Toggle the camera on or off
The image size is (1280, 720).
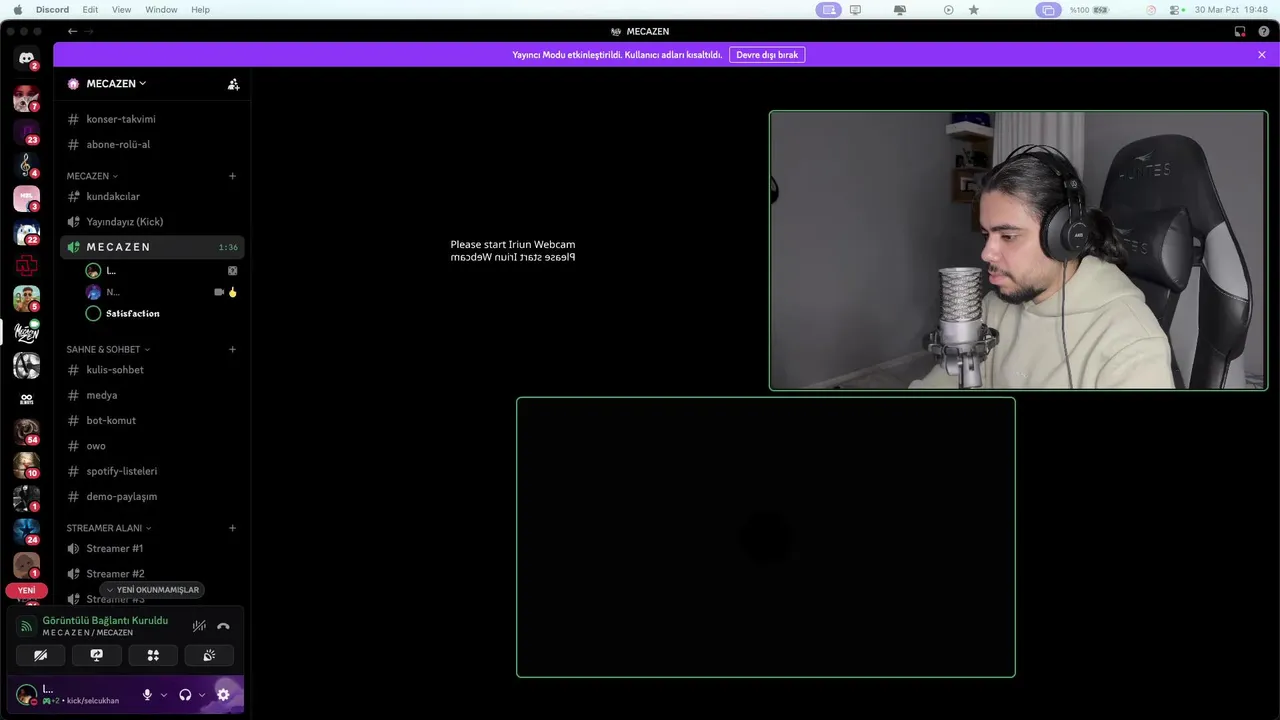click(41, 655)
